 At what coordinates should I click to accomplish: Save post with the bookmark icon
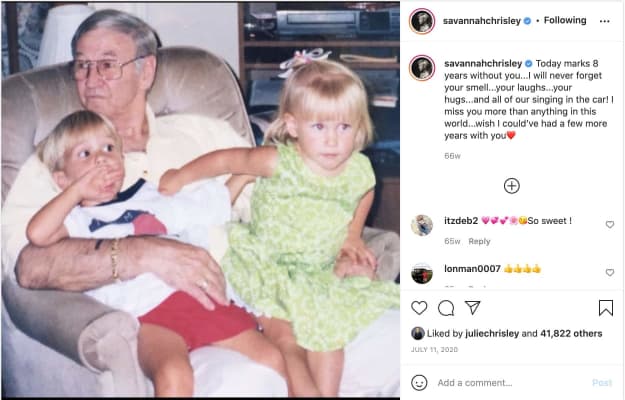pyautogui.click(x=606, y=308)
